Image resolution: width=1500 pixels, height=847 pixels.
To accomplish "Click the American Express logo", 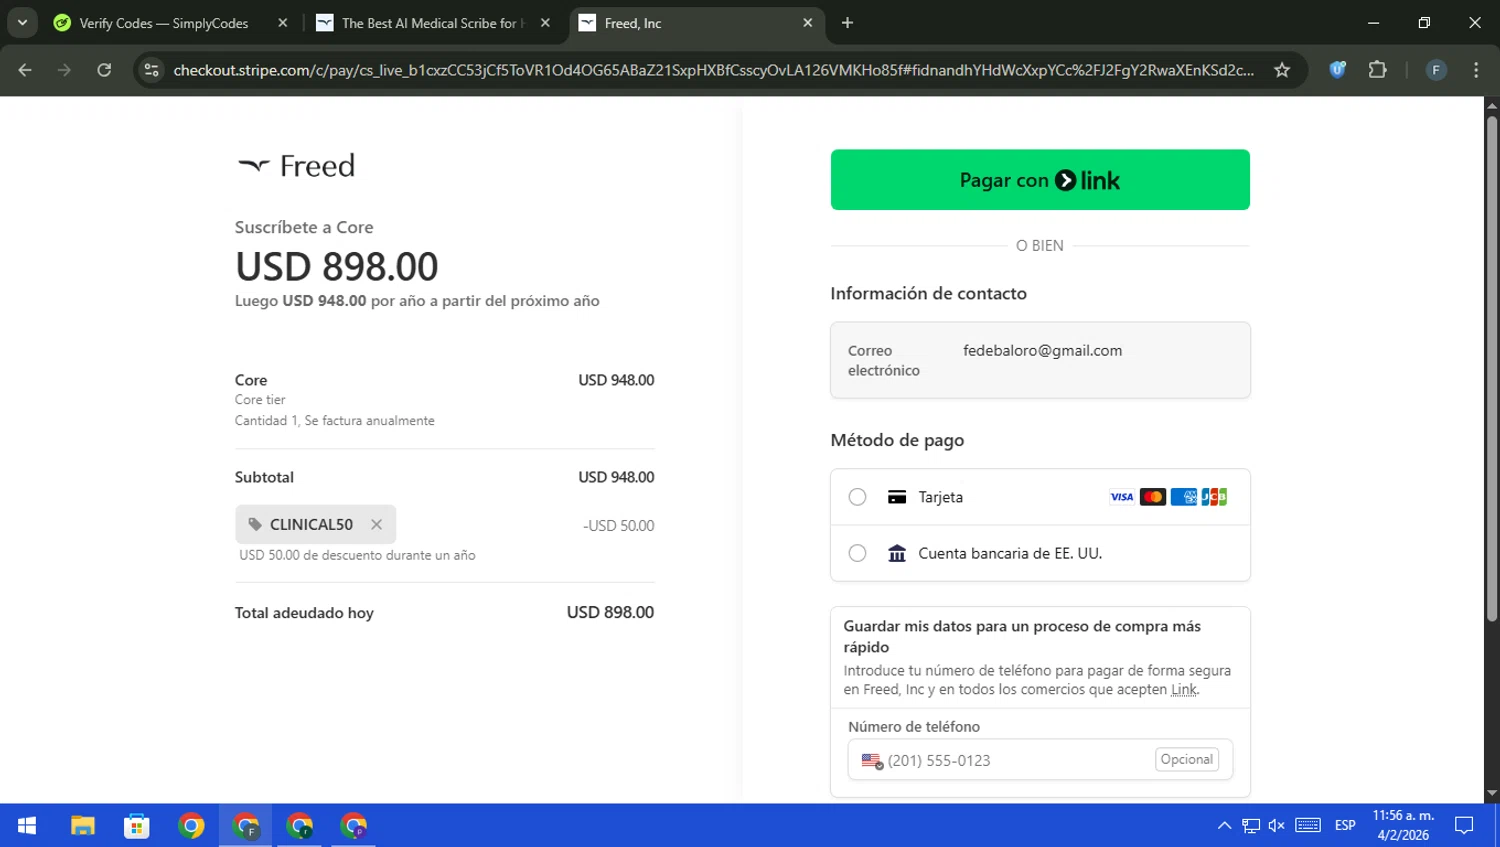I will coord(1184,497).
